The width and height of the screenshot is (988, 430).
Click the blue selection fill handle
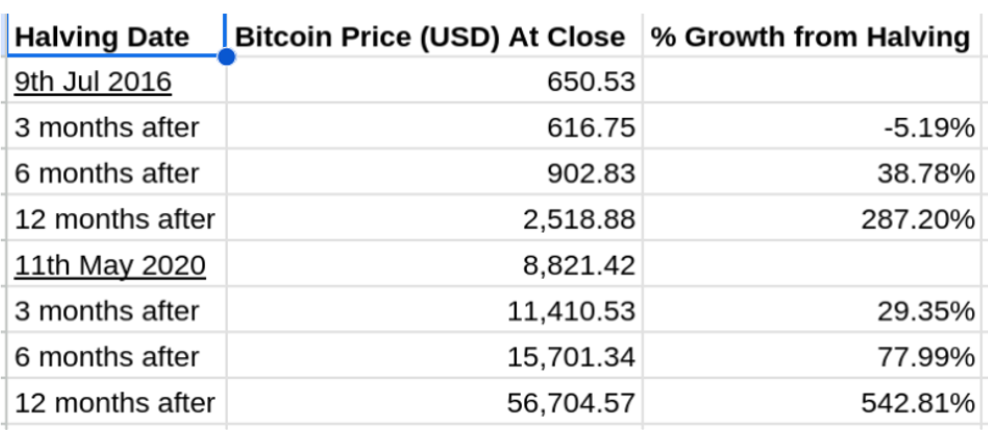226,58
